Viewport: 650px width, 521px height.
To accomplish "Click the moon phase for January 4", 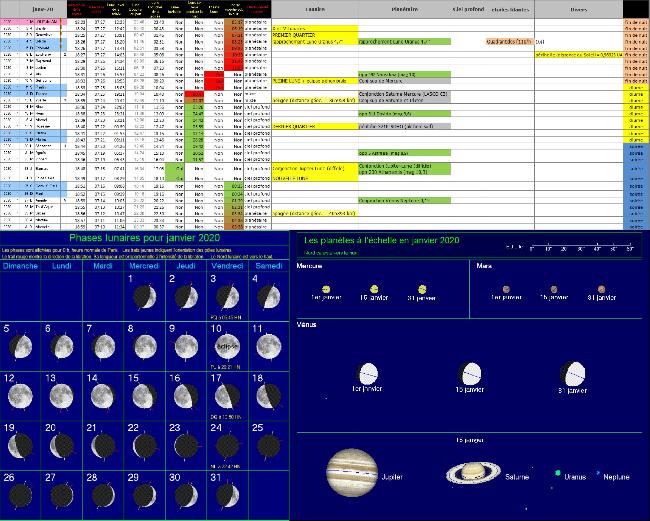I will pyautogui.click(x=269, y=297).
